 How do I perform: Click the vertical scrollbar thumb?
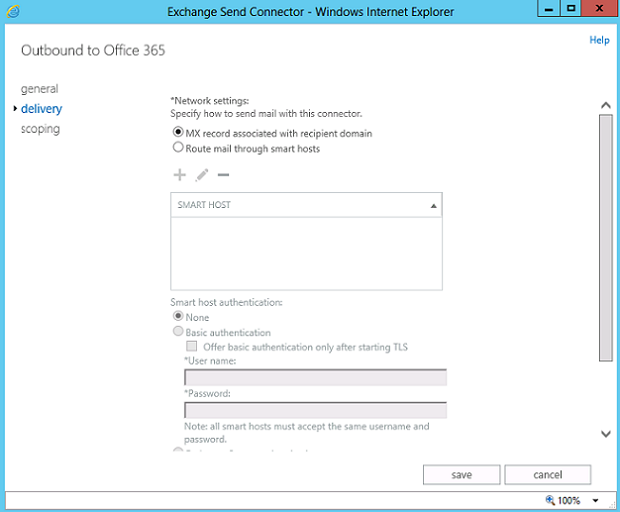coord(605,238)
